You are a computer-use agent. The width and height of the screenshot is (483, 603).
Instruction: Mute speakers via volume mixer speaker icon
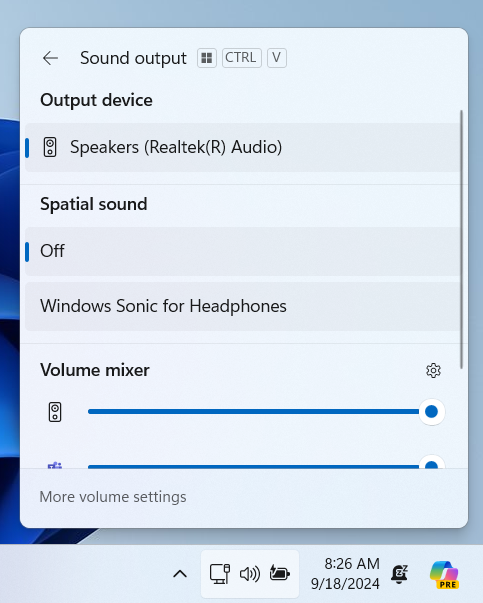(x=55, y=412)
